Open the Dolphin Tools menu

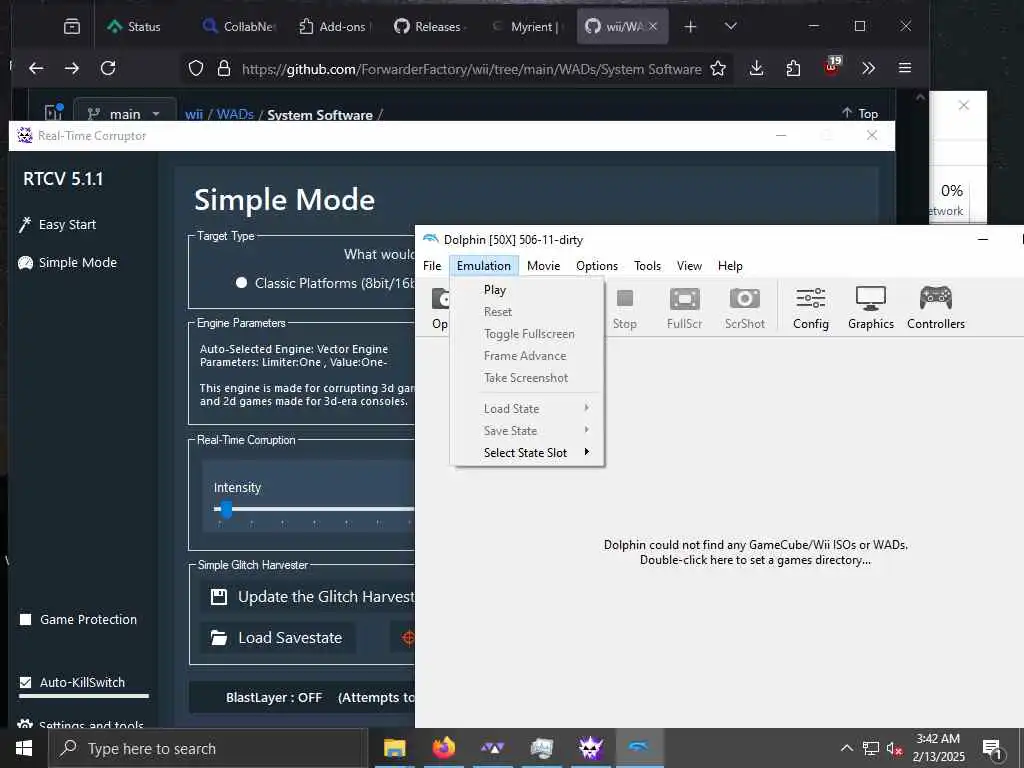click(x=647, y=266)
